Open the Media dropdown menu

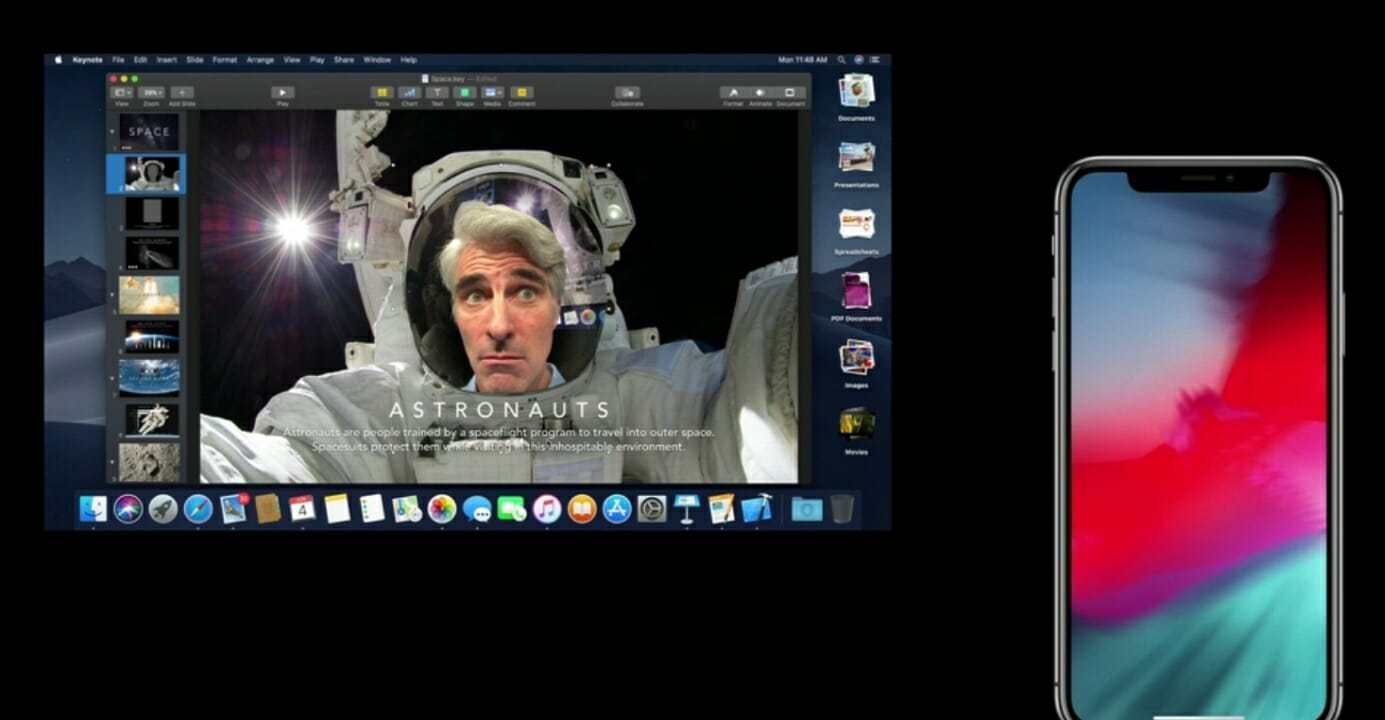[x=492, y=93]
